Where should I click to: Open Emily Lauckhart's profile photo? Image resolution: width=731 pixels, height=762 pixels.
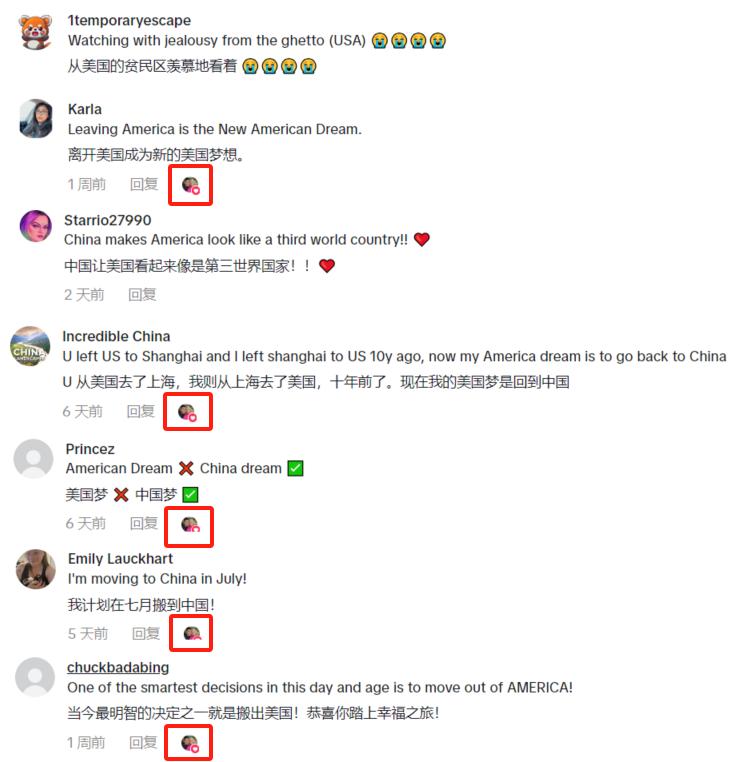(x=35, y=569)
